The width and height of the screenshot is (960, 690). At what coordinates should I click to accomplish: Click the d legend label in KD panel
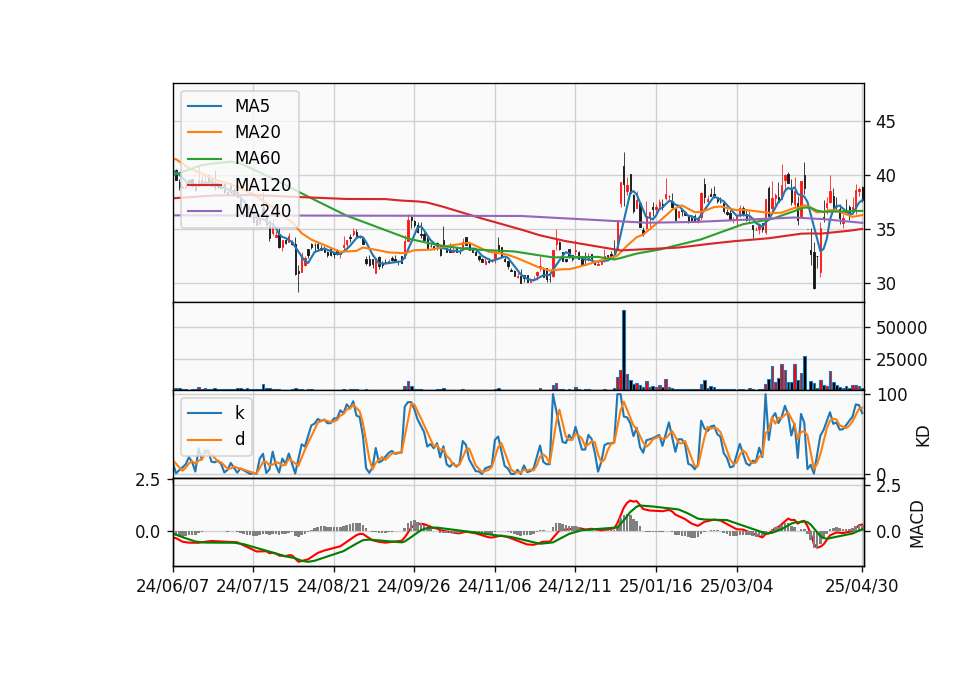(x=240, y=439)
